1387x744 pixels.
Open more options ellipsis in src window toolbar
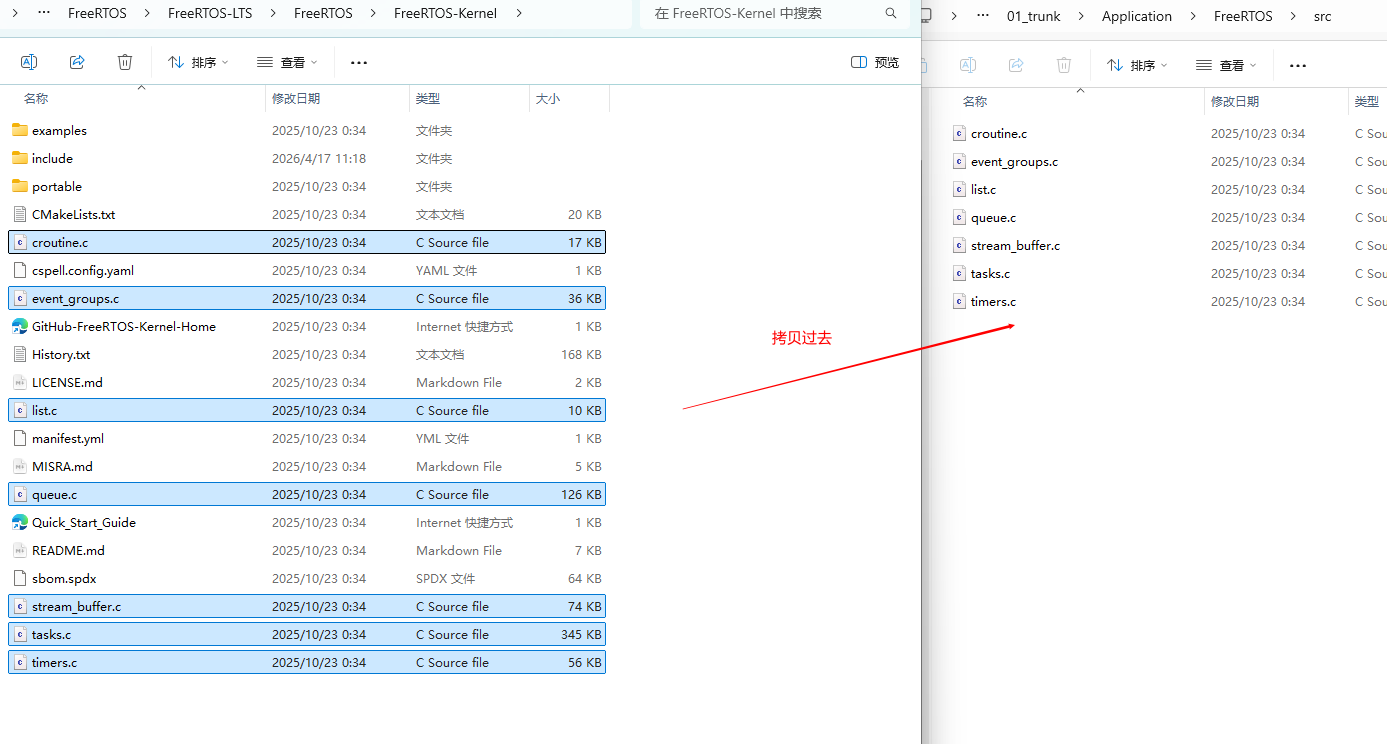tap(1298, 65)
